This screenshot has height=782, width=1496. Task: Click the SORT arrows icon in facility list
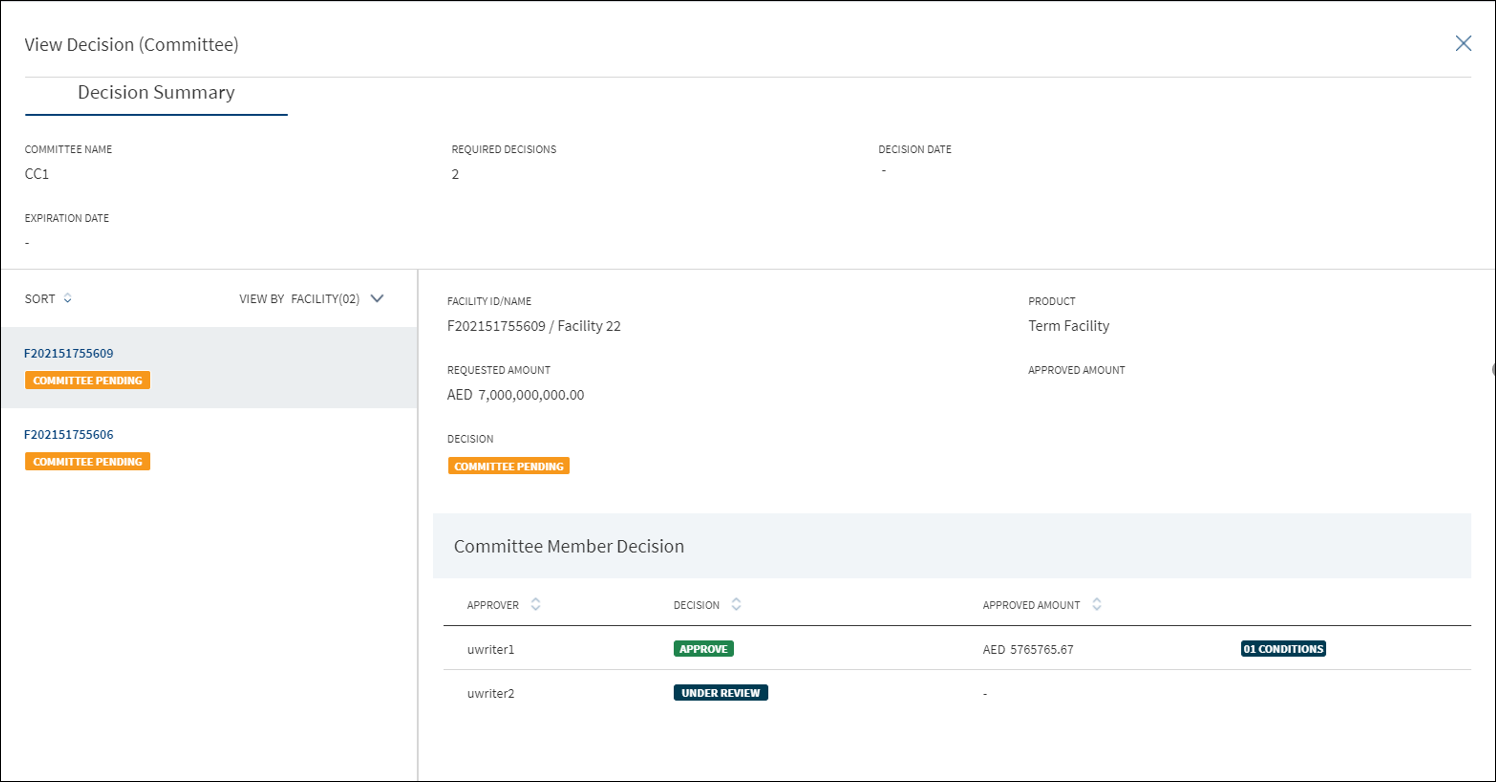tap(67, 298)
